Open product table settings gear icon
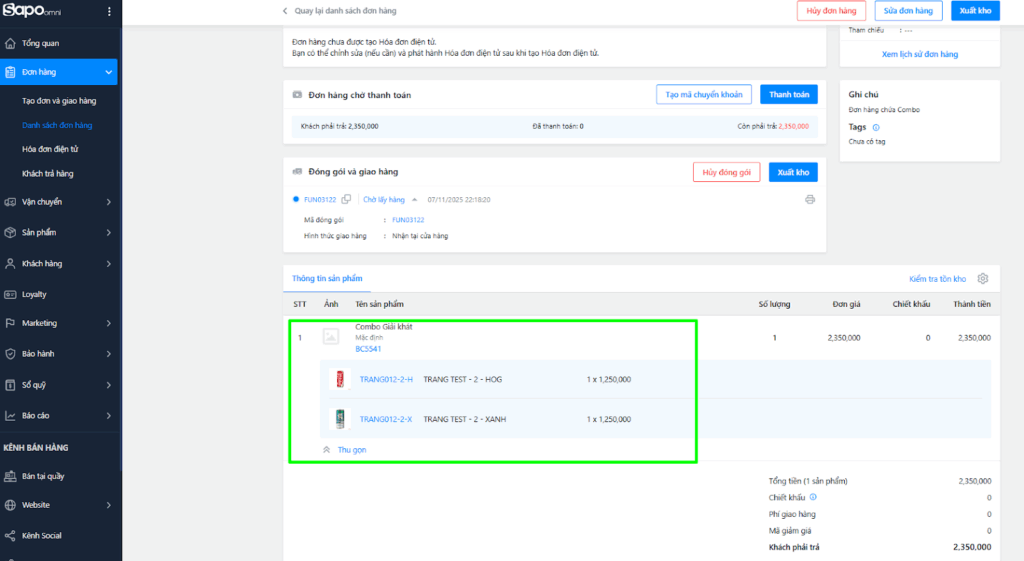 (982, 279)
